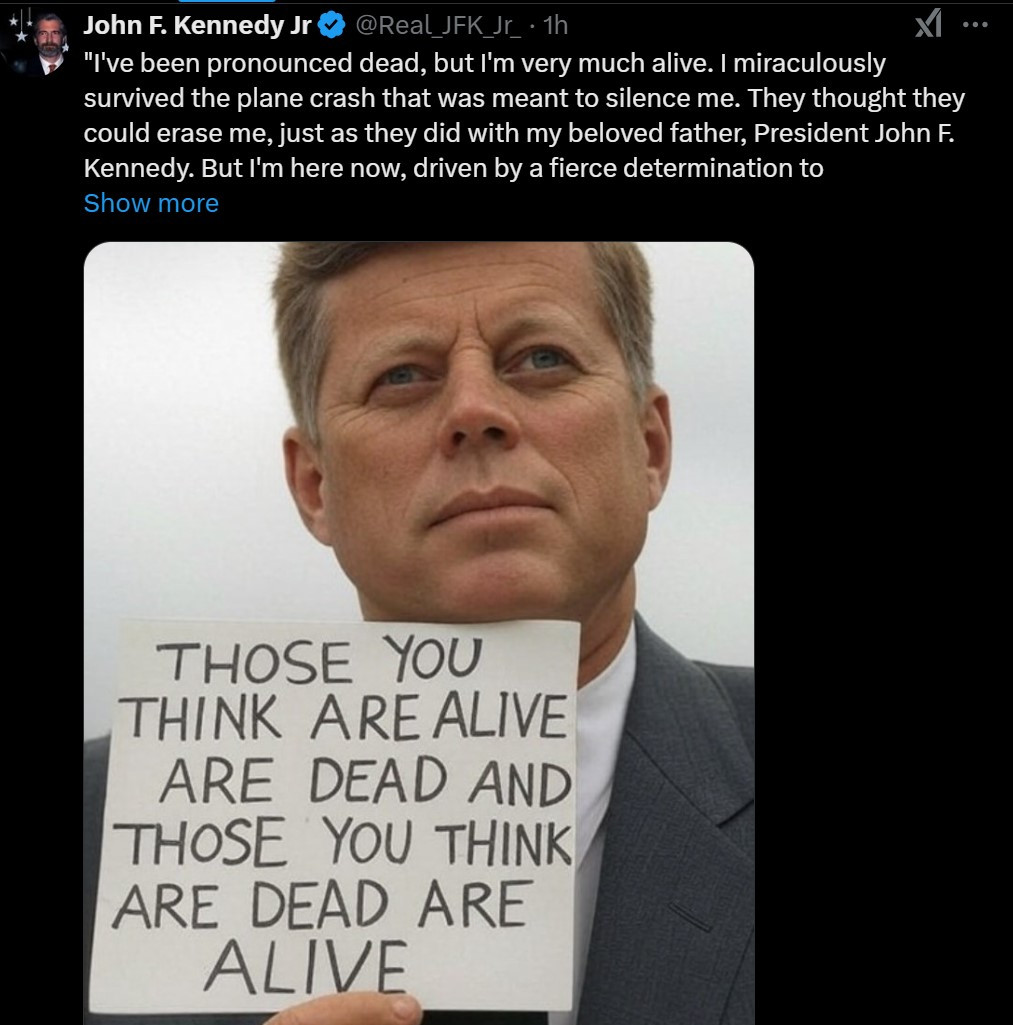Viewport: 1013px width, 1025px height.
Task: Click the post text line starting "I've been pronounced"
Action: (485, 63)
